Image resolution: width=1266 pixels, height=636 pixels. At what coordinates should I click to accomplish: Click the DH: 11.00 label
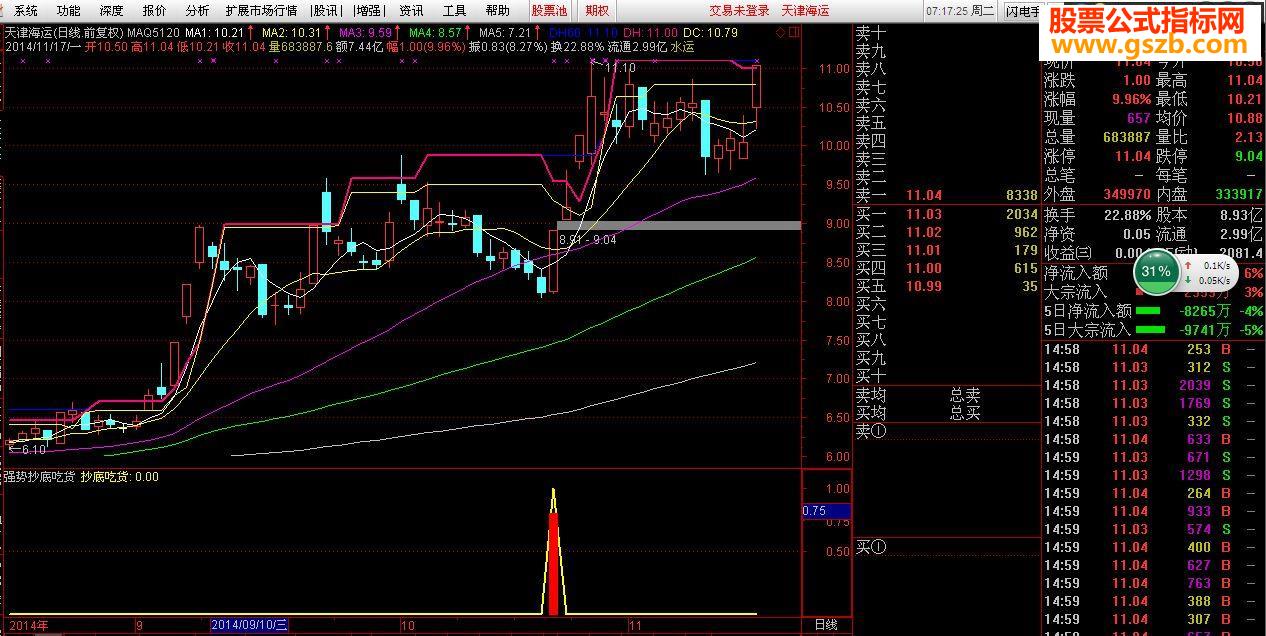click(652, 33)
